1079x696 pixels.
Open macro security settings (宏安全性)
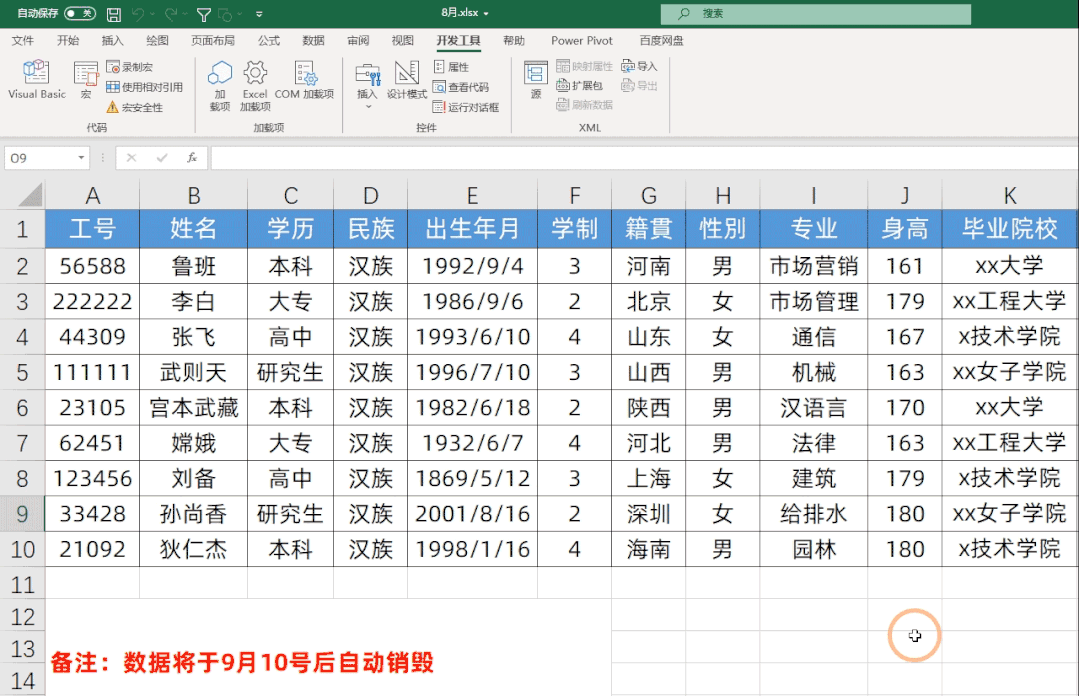135,107
